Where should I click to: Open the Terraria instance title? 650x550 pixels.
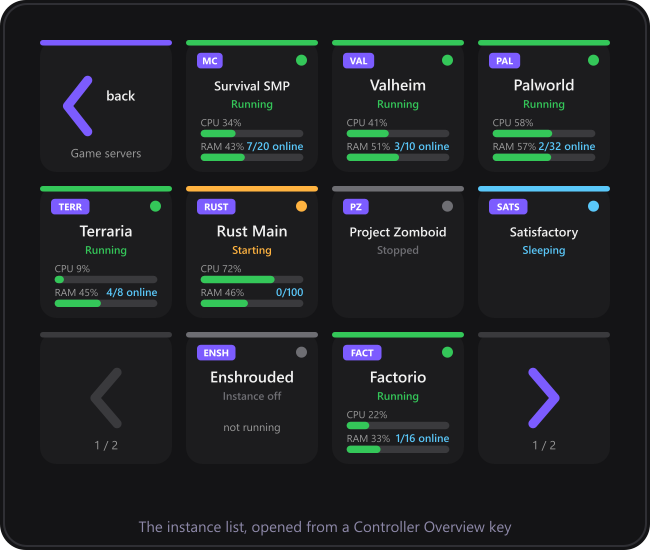pos(106,231)
